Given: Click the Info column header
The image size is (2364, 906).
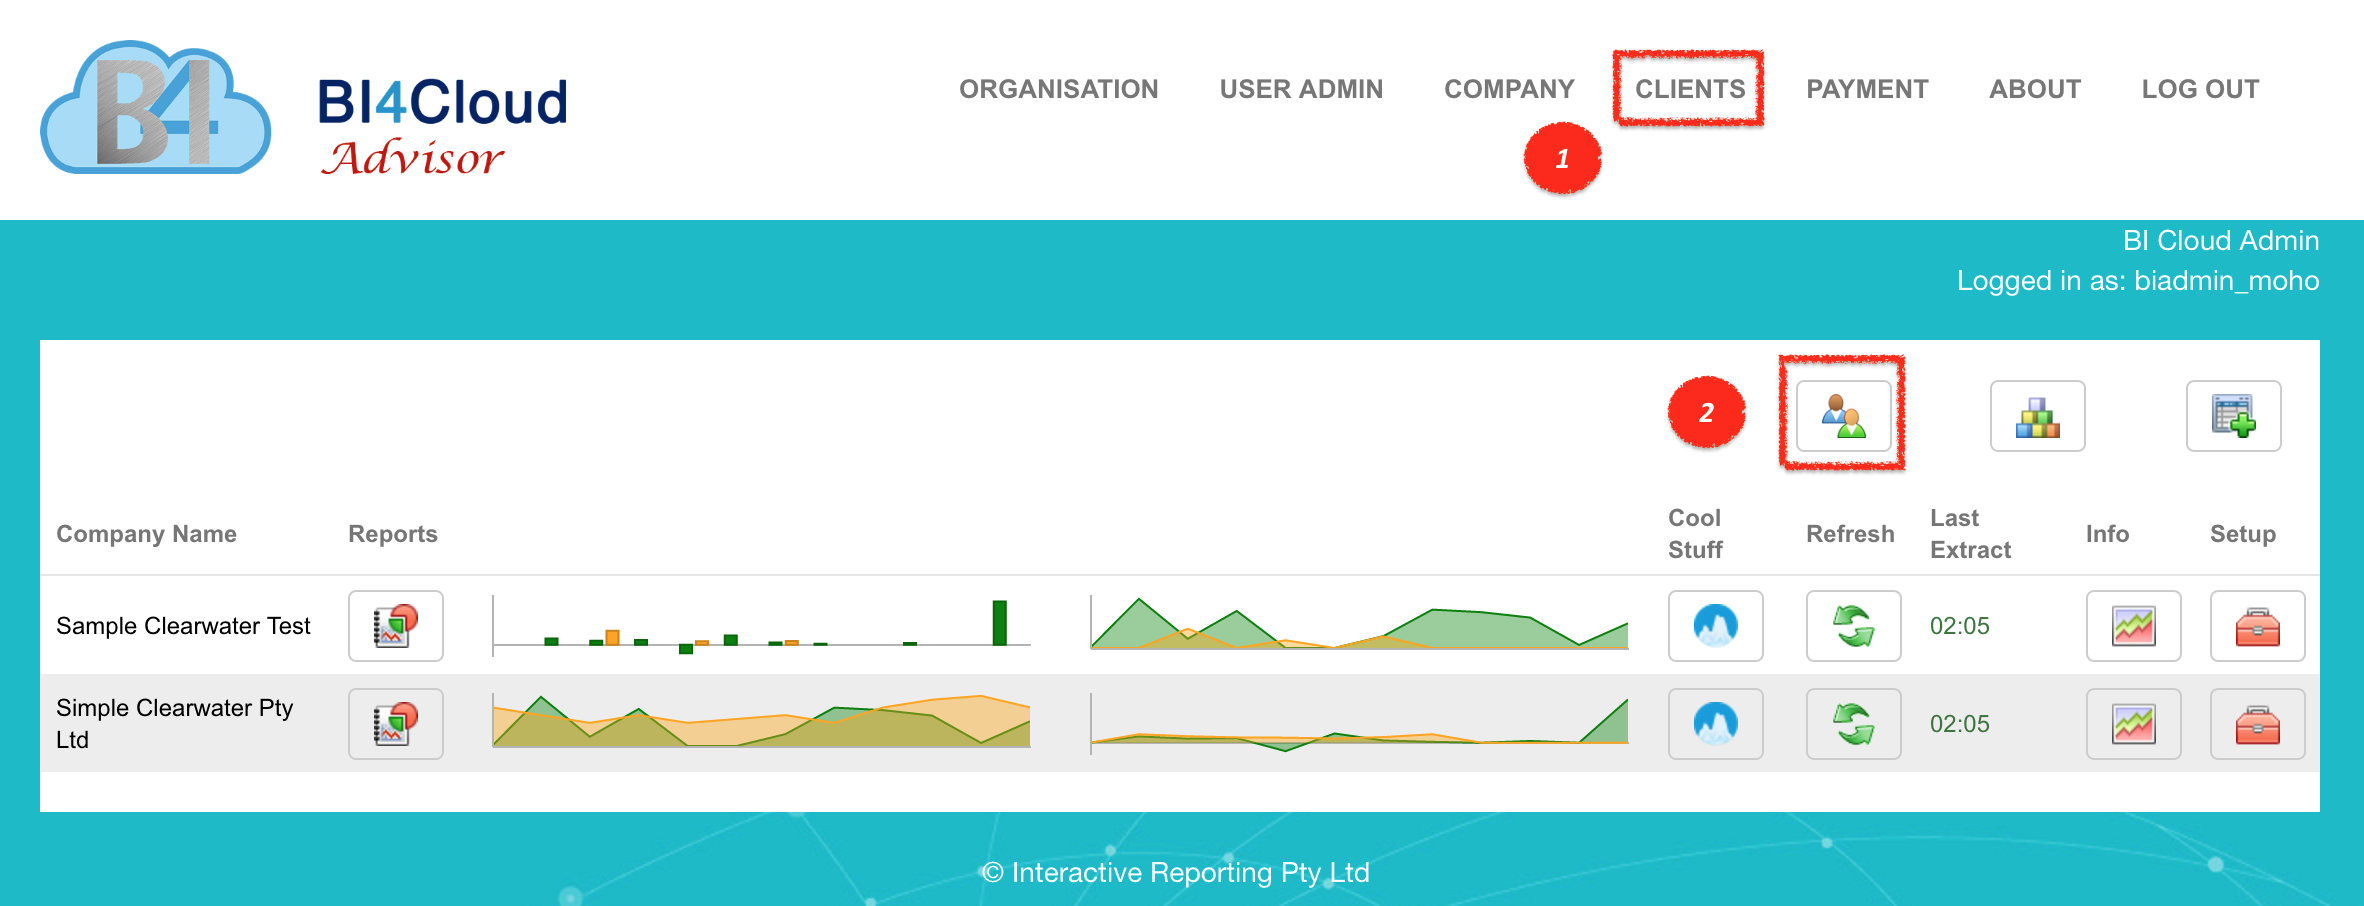Looking at the screenshot, I should click(2107, 534).
